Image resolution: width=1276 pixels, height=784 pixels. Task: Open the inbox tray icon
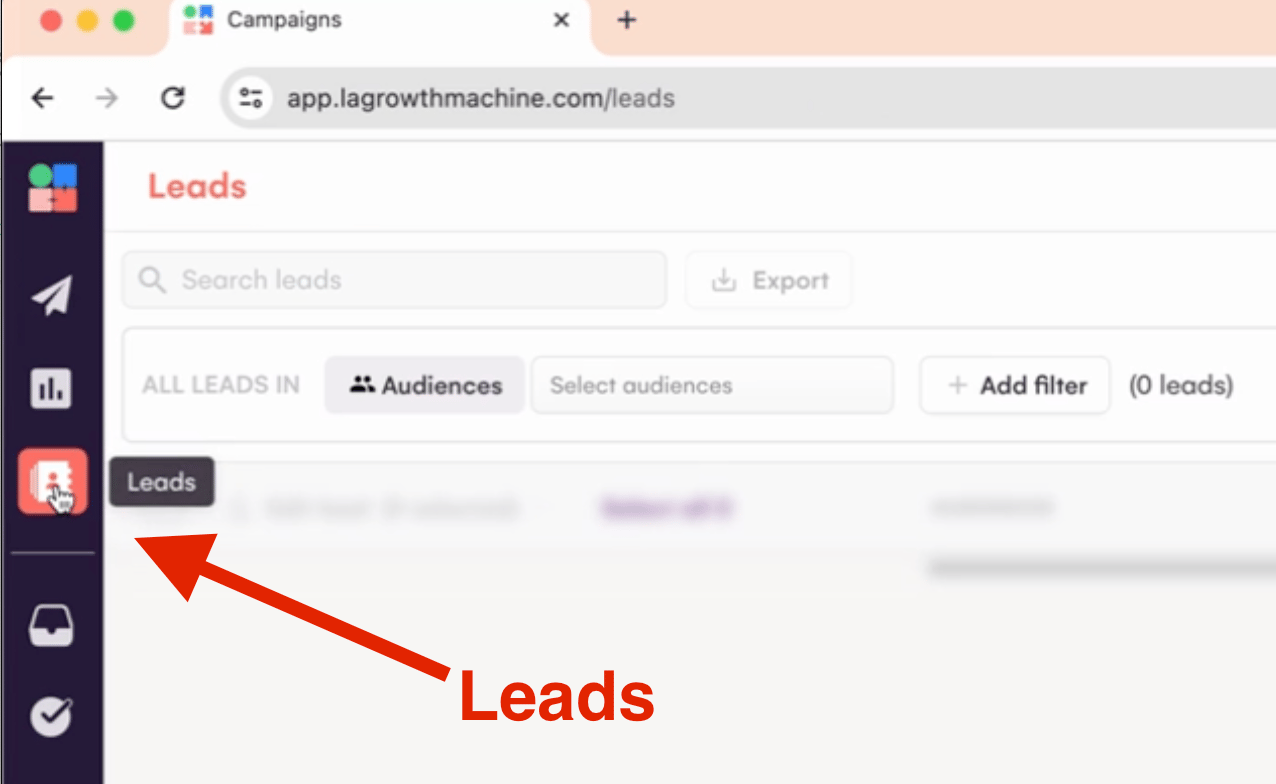[x=51, y=627]
